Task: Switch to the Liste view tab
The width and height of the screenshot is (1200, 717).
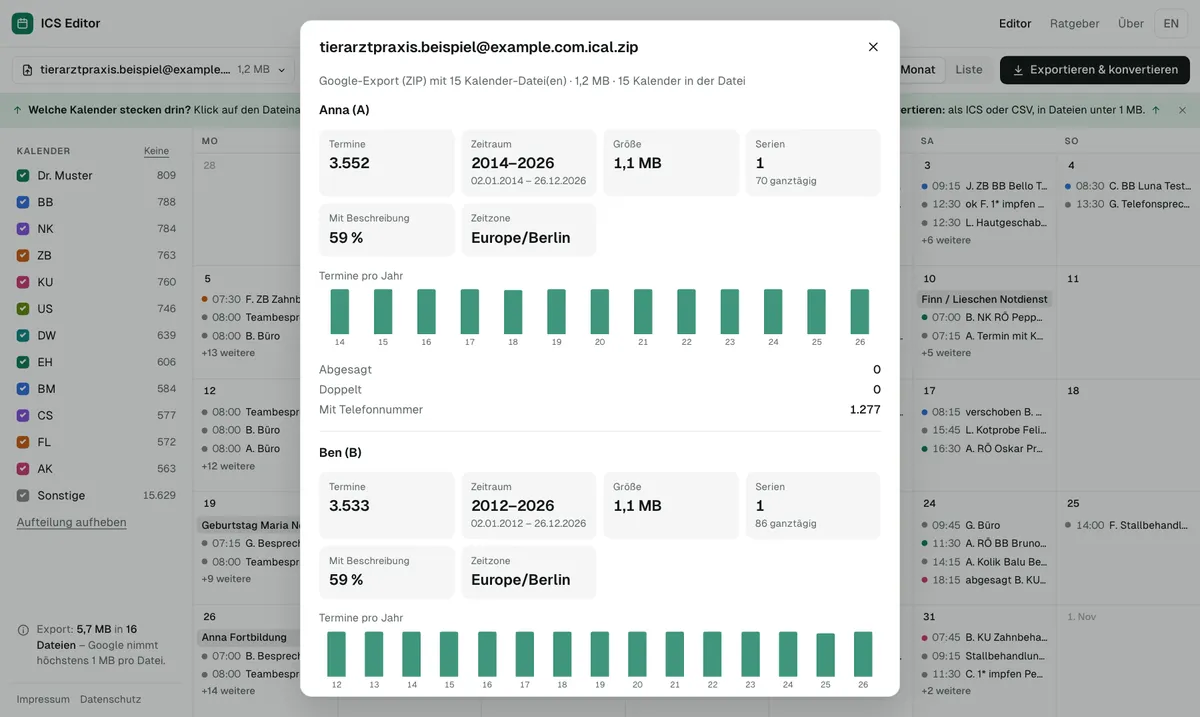Action: pos(969,70)
